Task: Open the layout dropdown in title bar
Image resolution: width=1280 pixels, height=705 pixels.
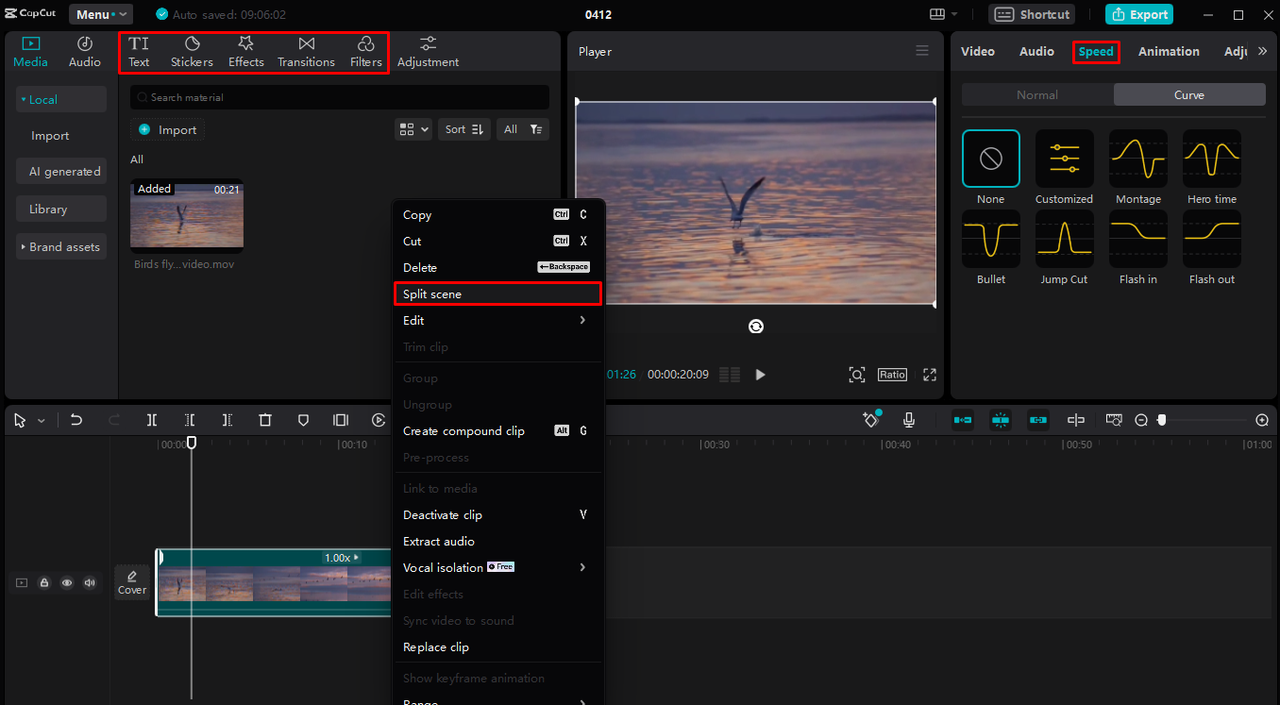Action: pos(943,14)
